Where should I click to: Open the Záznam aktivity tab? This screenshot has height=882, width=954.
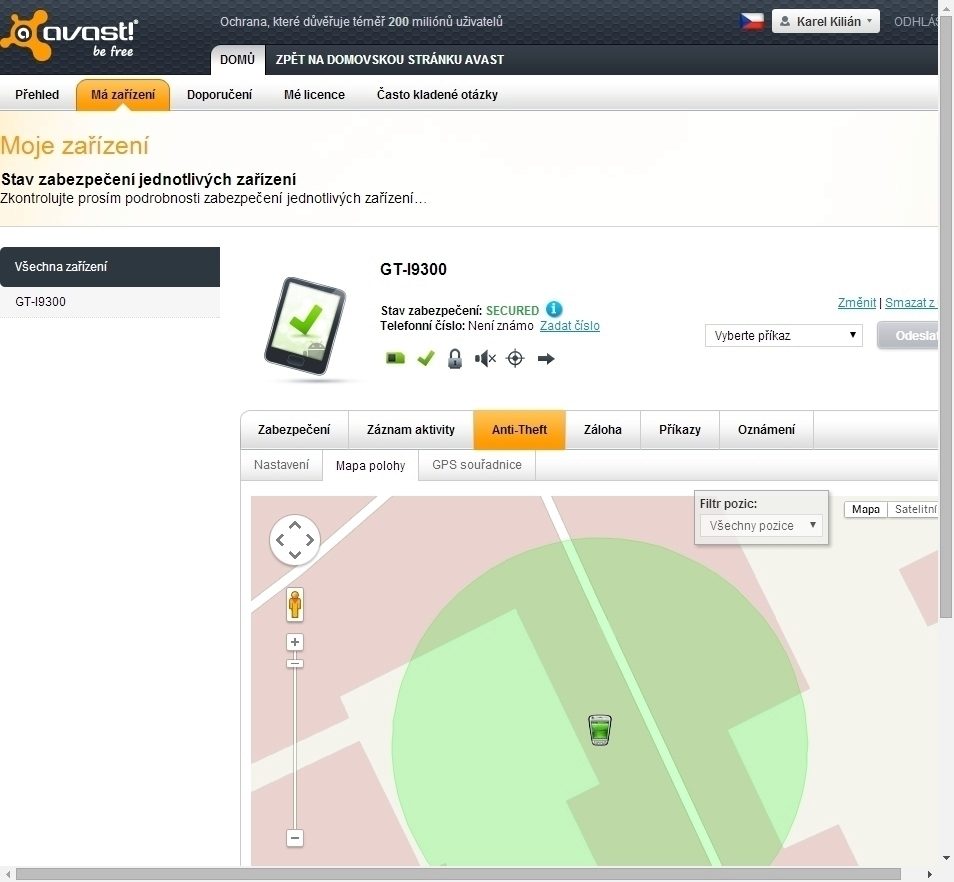tap(411, 429)
